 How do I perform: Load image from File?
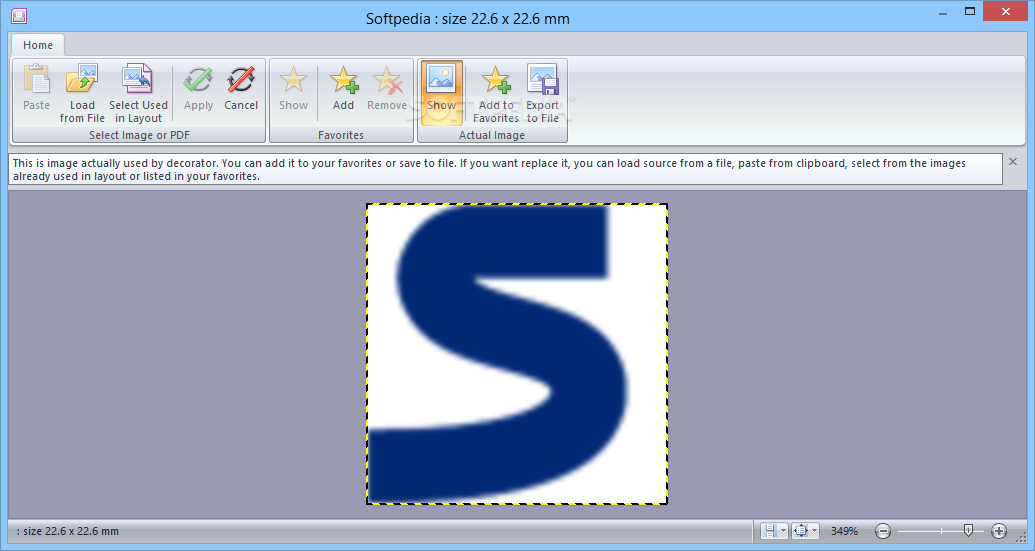click(x=82, y=92)
